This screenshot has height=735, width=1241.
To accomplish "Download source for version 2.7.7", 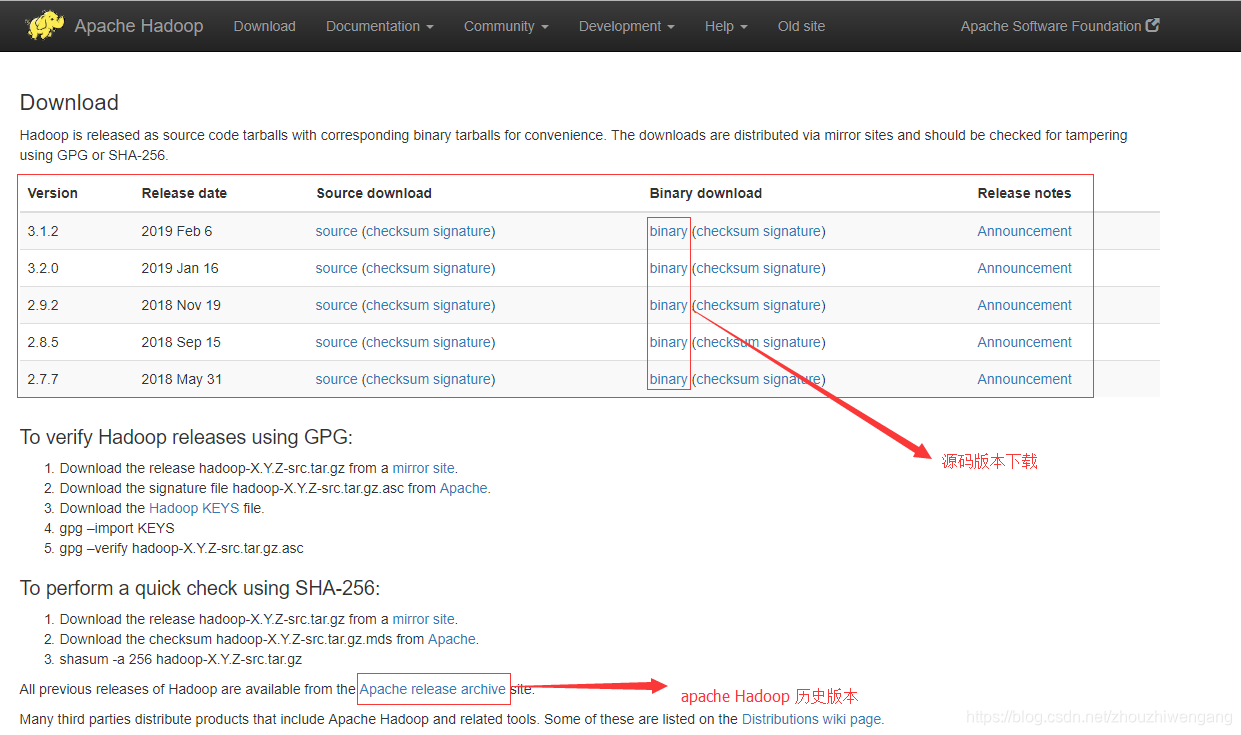I will 336,379.
